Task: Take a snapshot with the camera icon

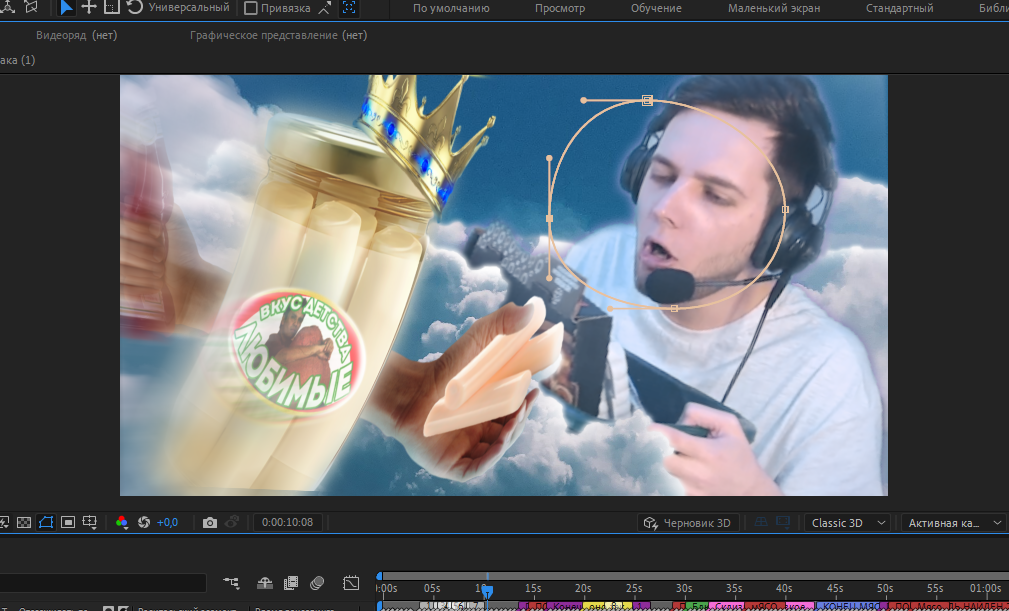Action: click(x=210, y=523)
